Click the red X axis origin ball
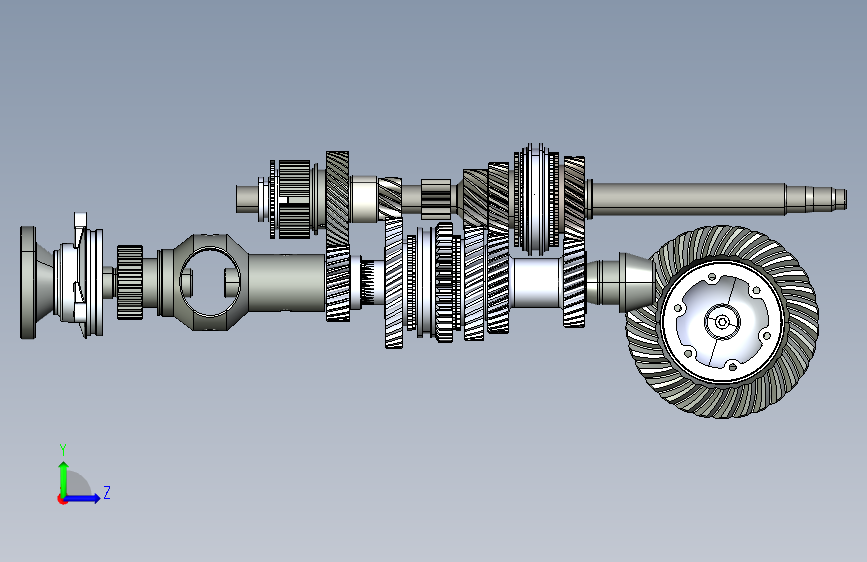The width and height of the screenshot is (867, 562). tap(62, 499)
